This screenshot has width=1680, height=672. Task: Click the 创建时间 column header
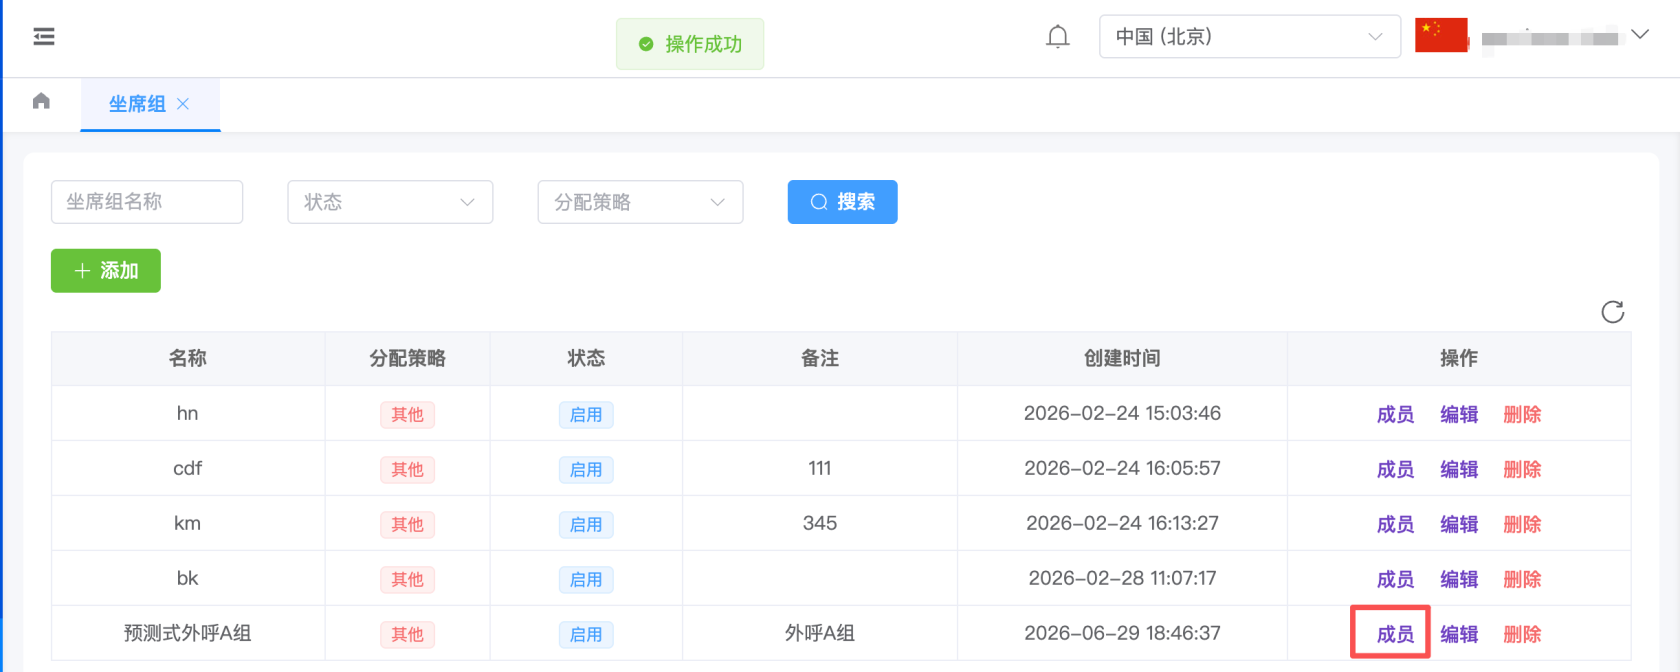pos(1122,359)
